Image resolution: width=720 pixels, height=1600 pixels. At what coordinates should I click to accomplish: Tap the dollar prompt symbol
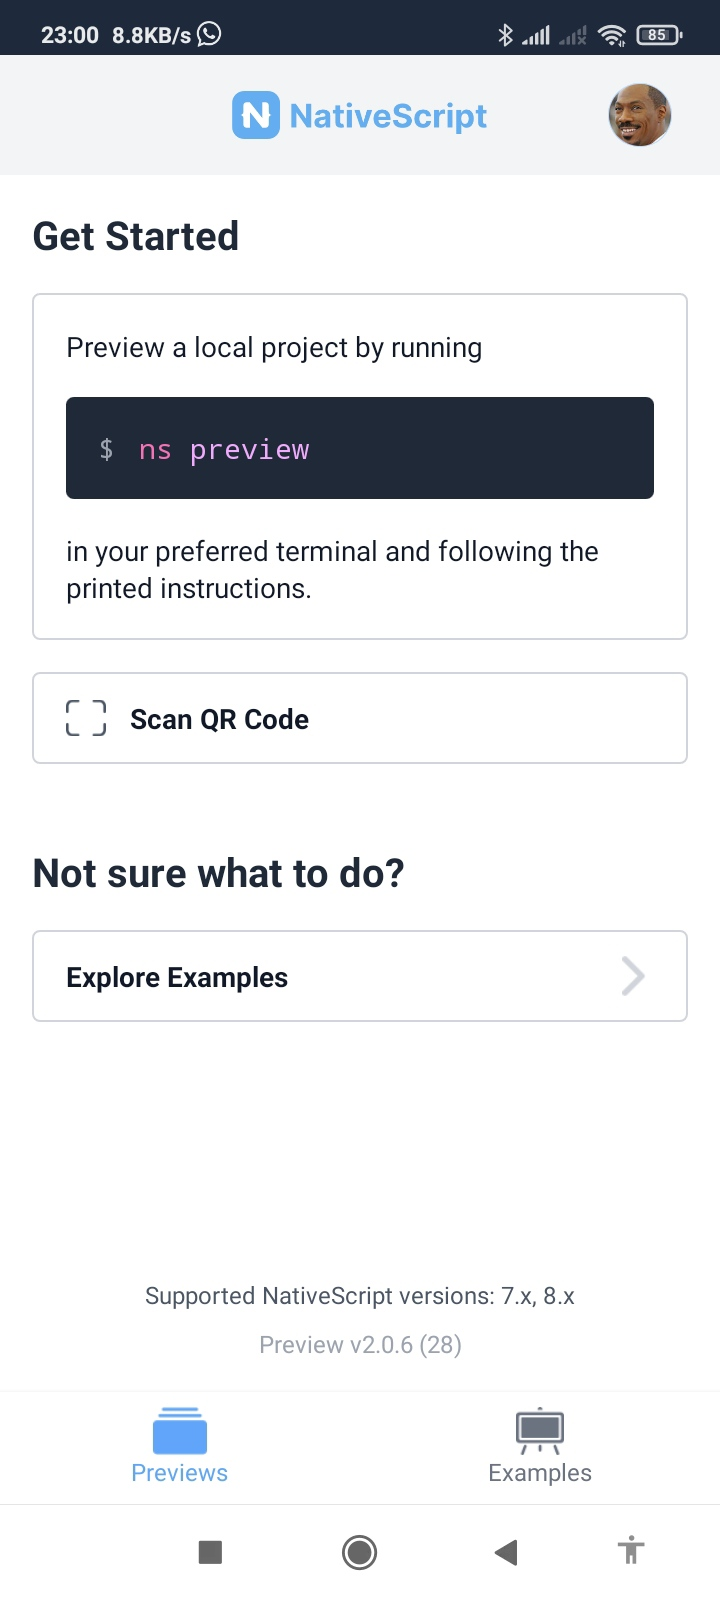pos(106,449)
